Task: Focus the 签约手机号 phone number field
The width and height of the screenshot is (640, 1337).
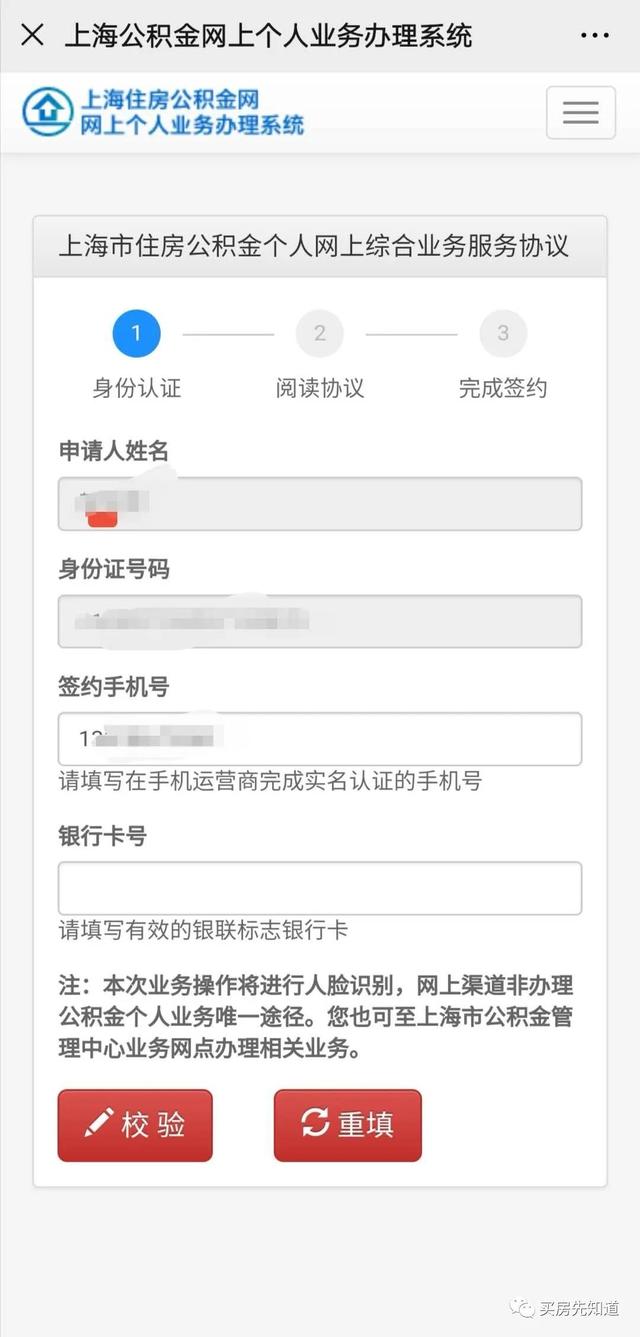Action: click(320, 739)
